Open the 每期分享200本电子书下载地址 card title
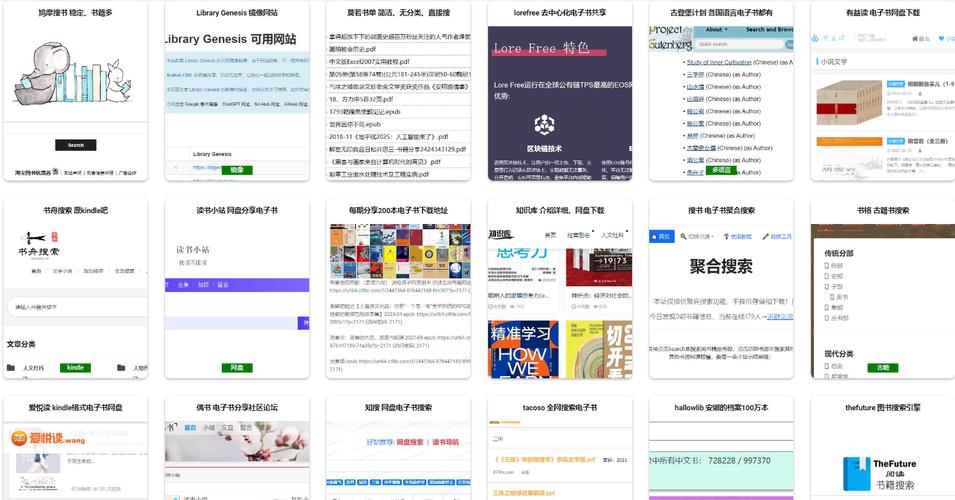Viewport: 955px width, 500px height. point(398,210)
